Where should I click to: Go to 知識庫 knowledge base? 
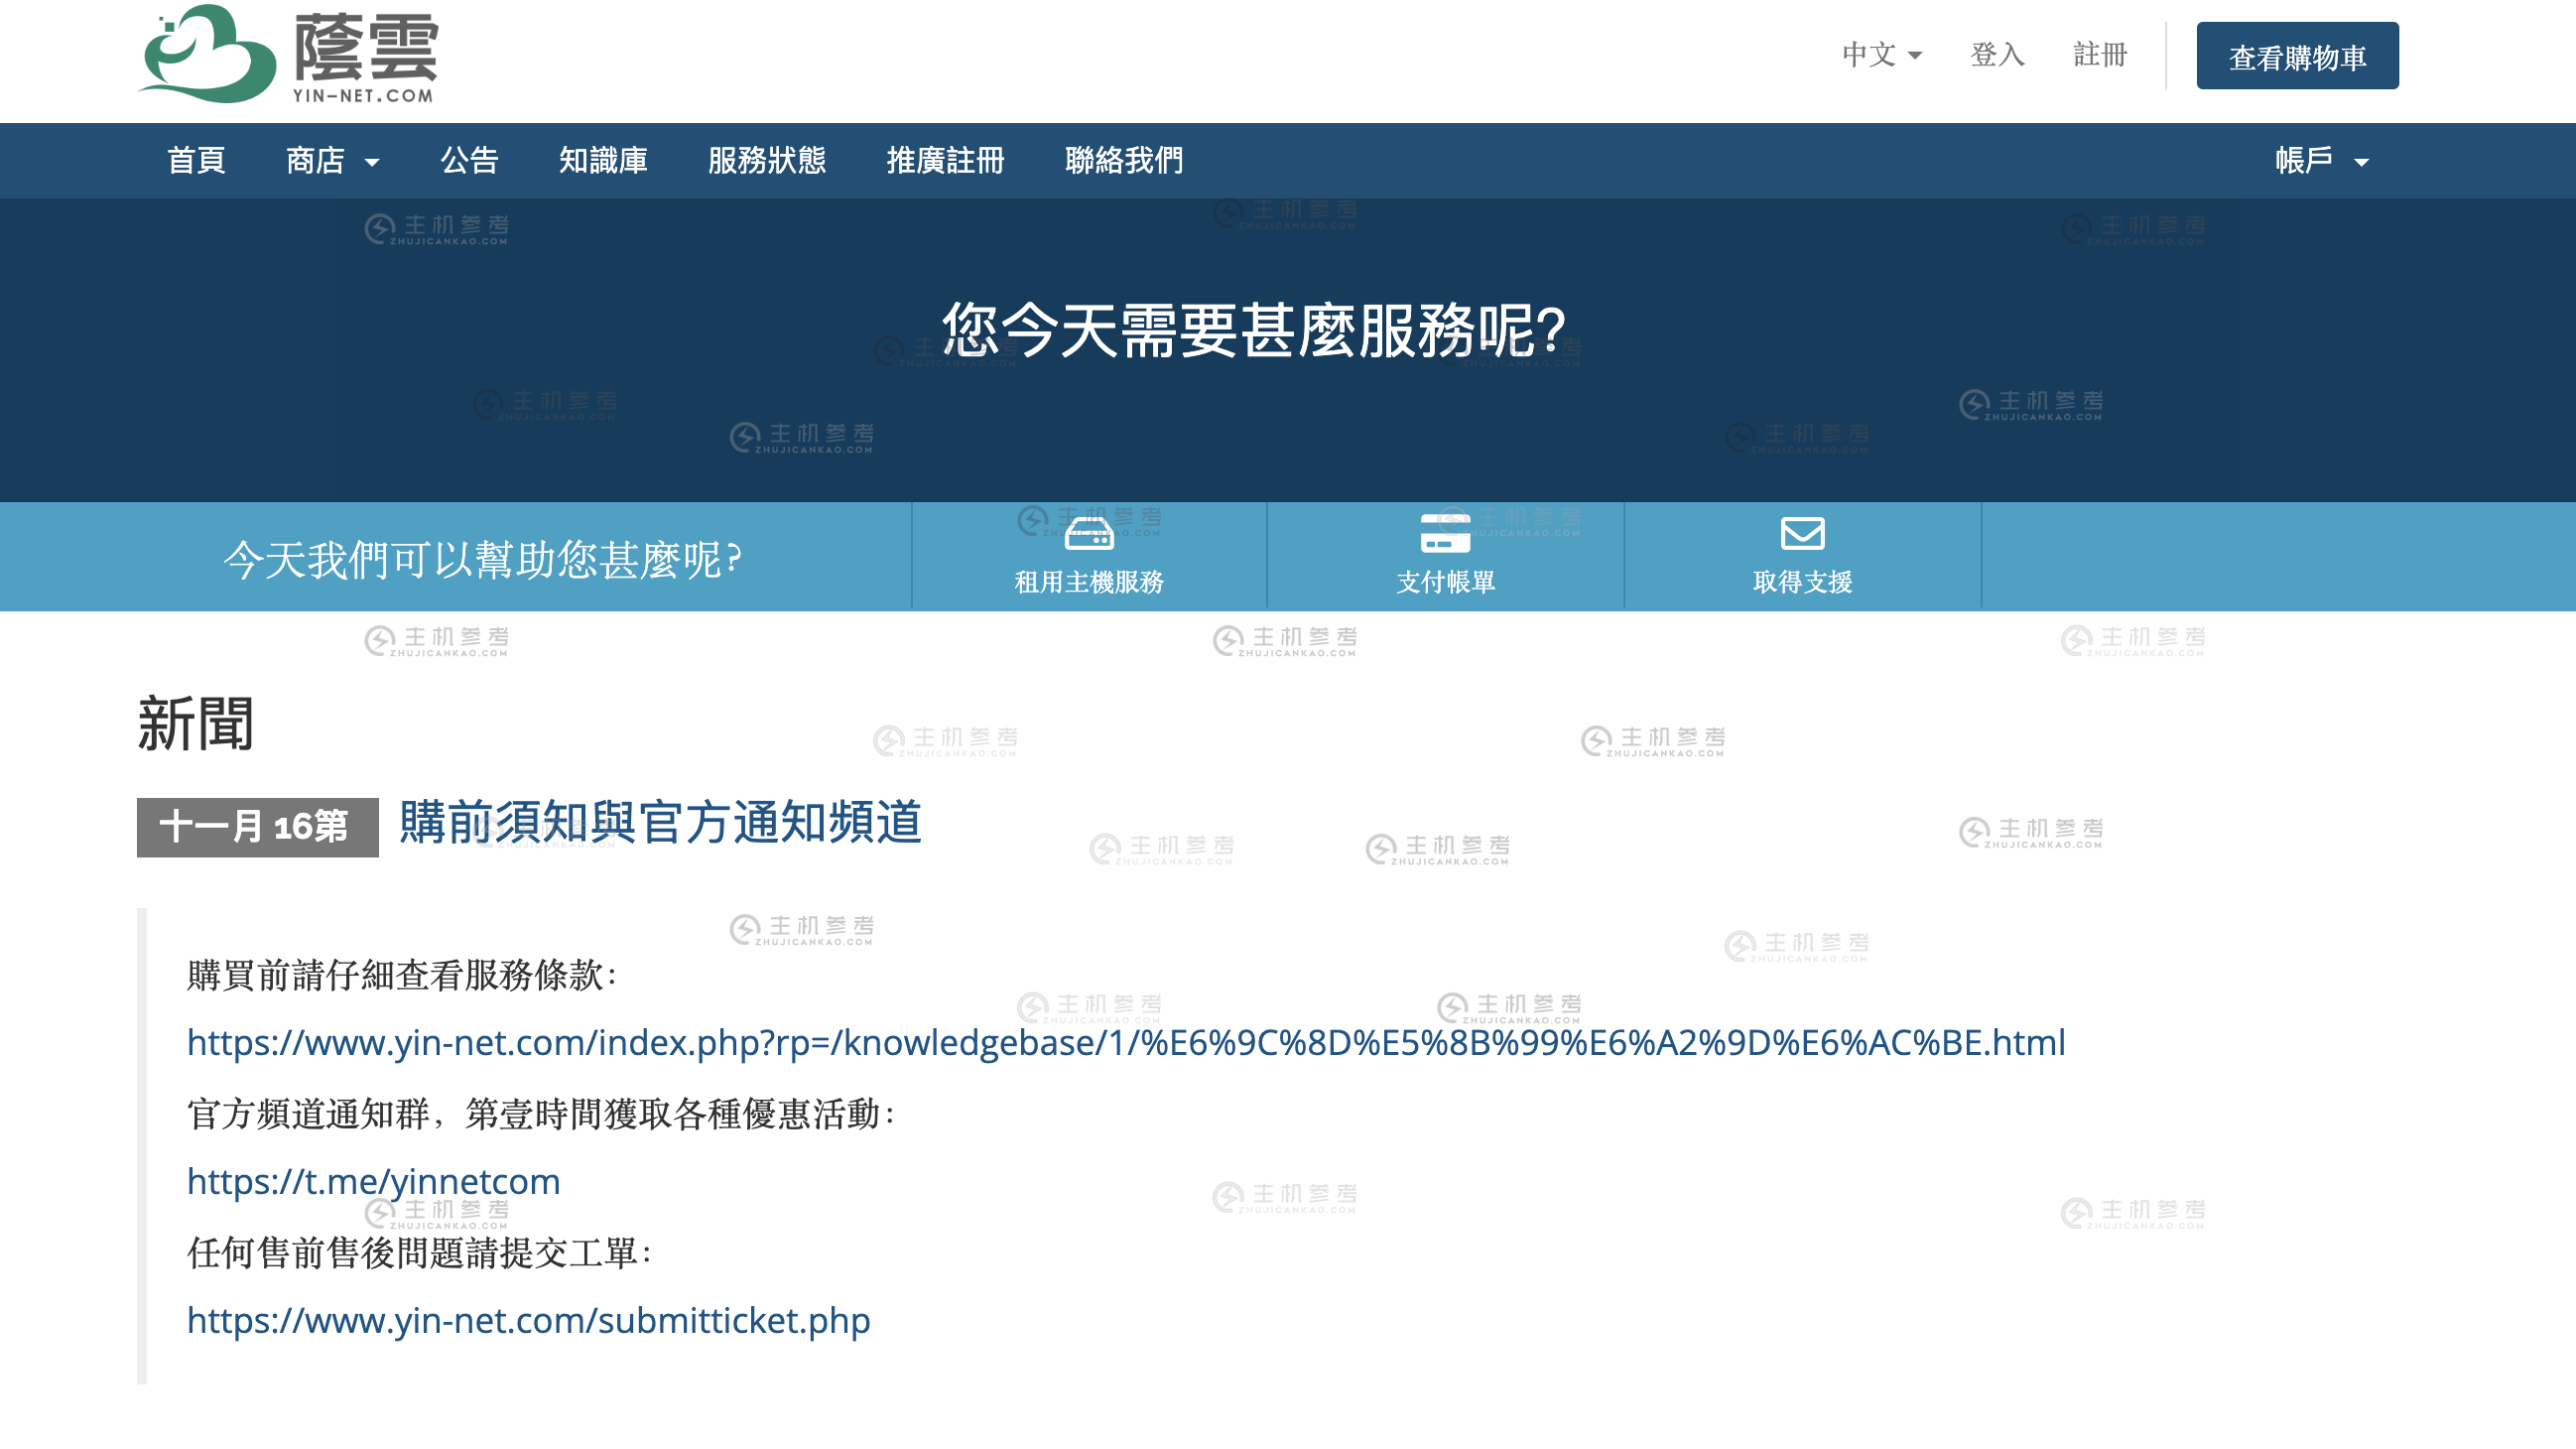604,161
